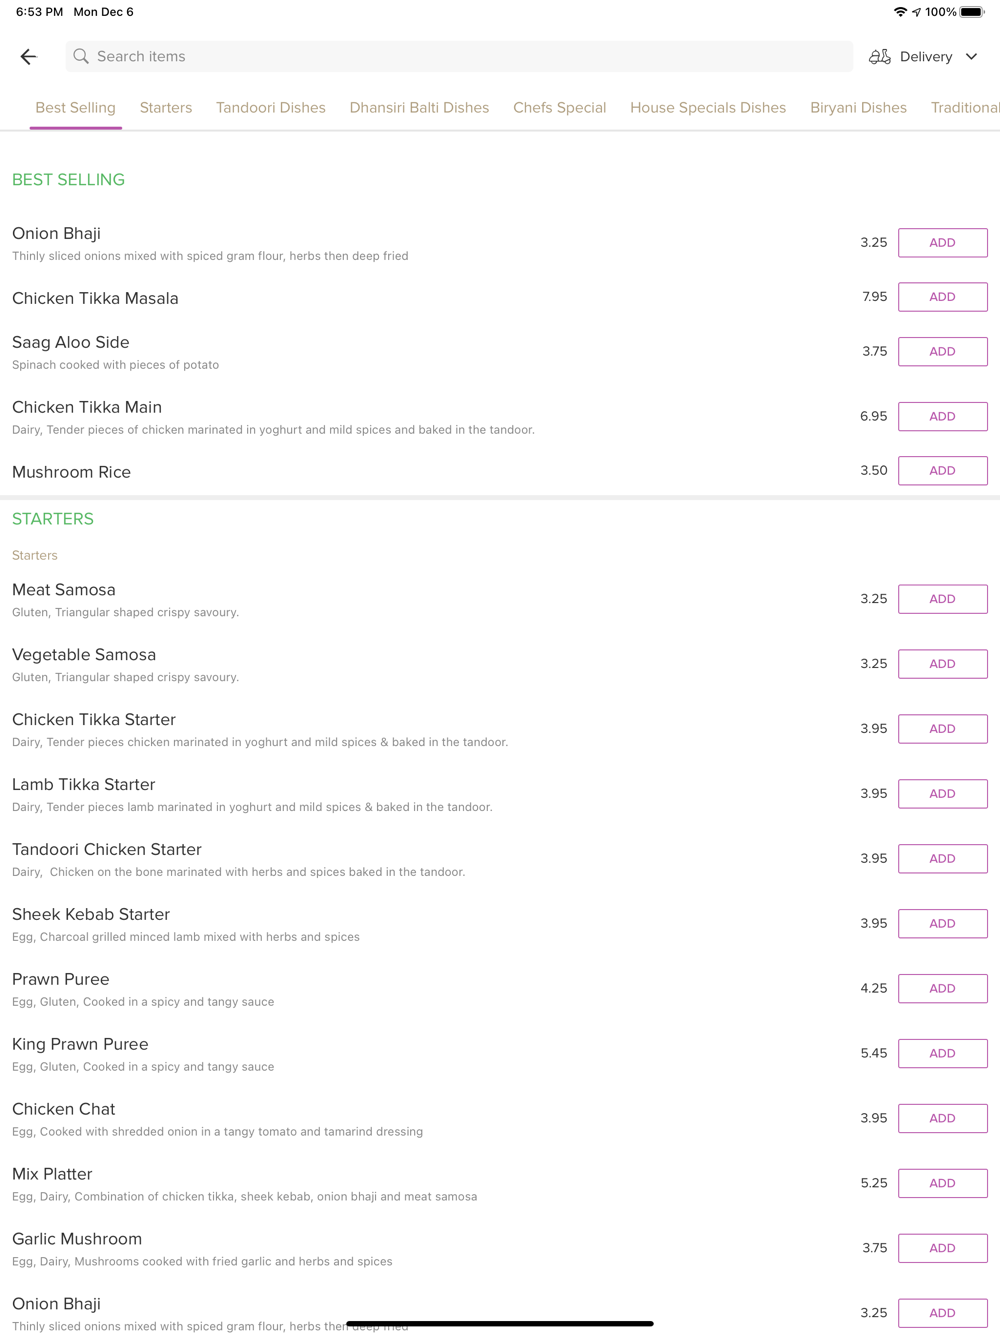Go to the Chefs Special tab
Image resolution: width=1000 pixels, height=1334 pixels.
[x=559, y=108]
